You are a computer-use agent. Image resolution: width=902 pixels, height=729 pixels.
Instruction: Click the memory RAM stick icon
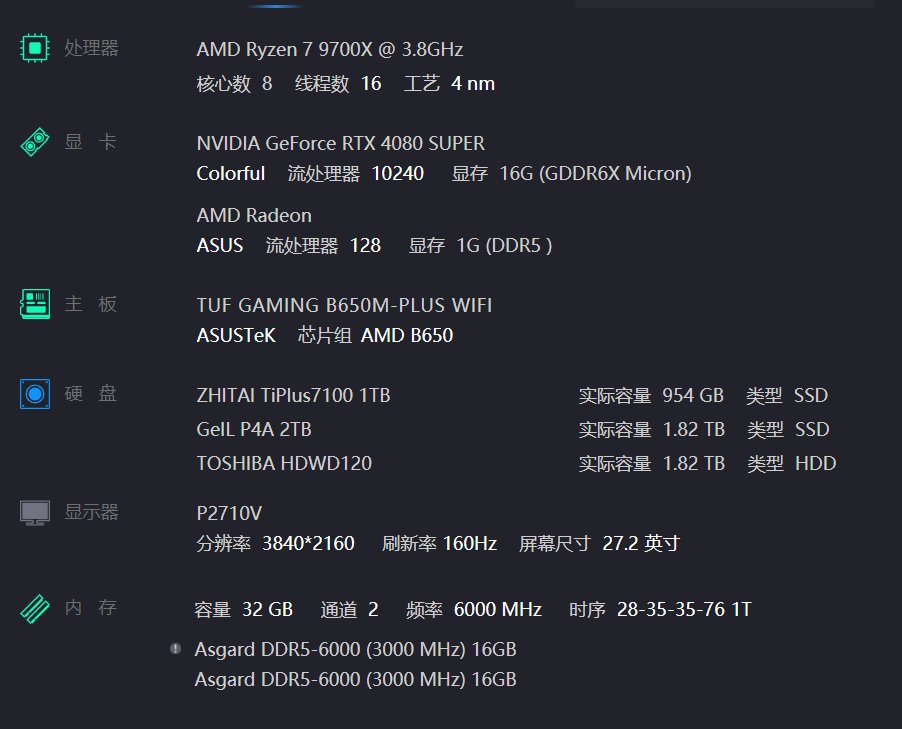point(35,609)
